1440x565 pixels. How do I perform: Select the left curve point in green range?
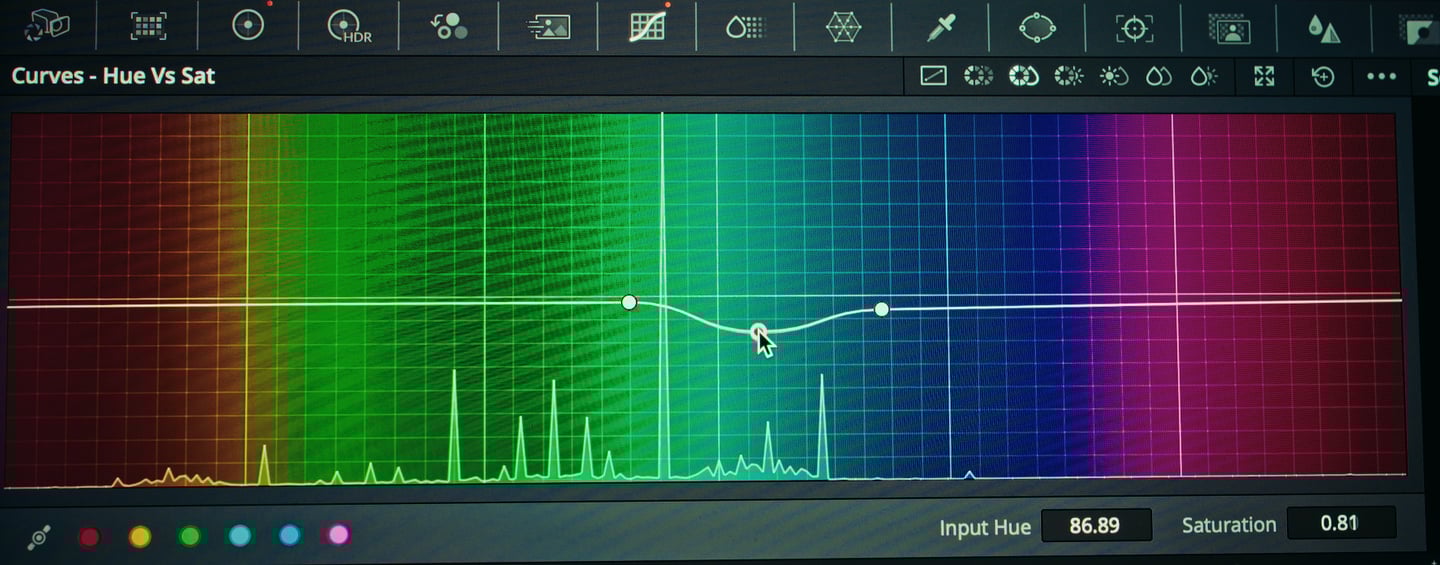pyautogui.click(x=629, y=302)
